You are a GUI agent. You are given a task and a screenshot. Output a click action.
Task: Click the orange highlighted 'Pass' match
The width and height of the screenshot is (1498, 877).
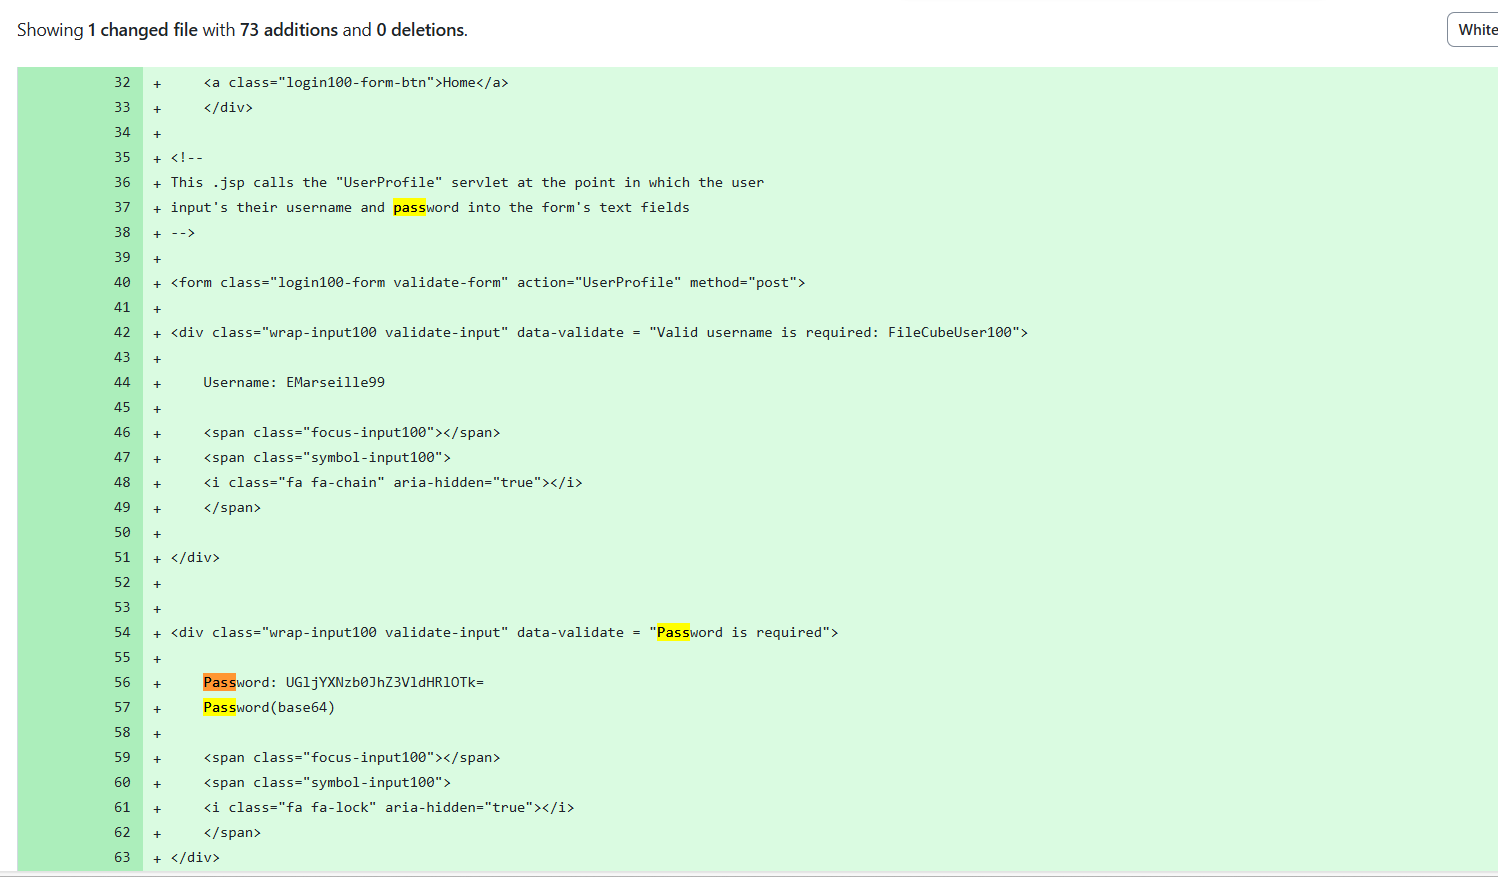click(219, 682)
